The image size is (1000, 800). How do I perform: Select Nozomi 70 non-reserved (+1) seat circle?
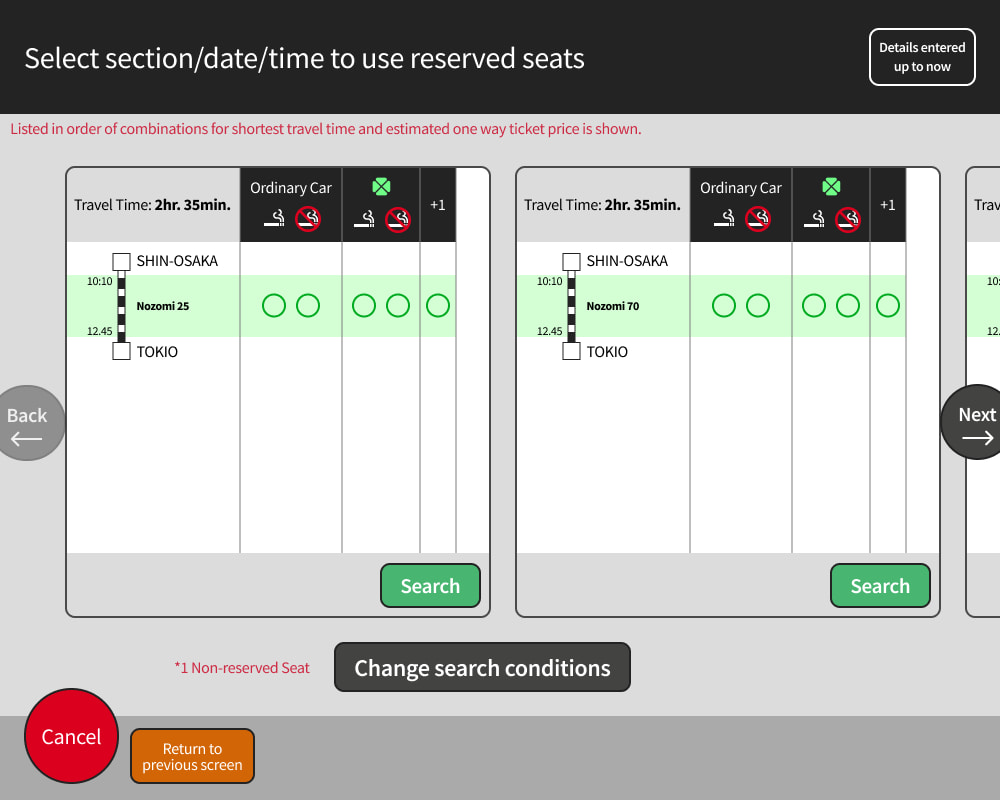click(x=888, y=306)
